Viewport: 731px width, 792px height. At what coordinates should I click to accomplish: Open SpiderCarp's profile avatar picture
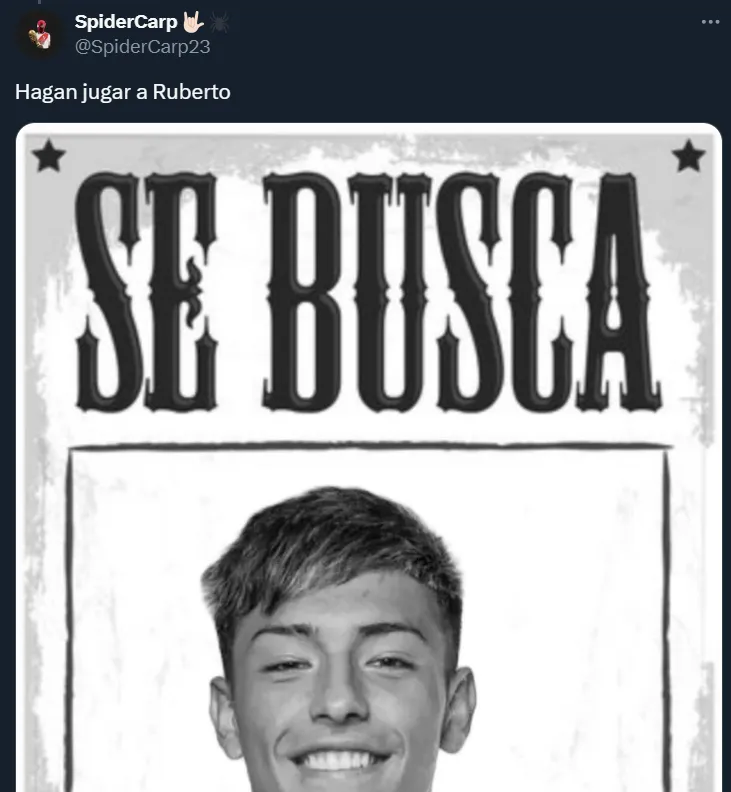click(40, 35)
